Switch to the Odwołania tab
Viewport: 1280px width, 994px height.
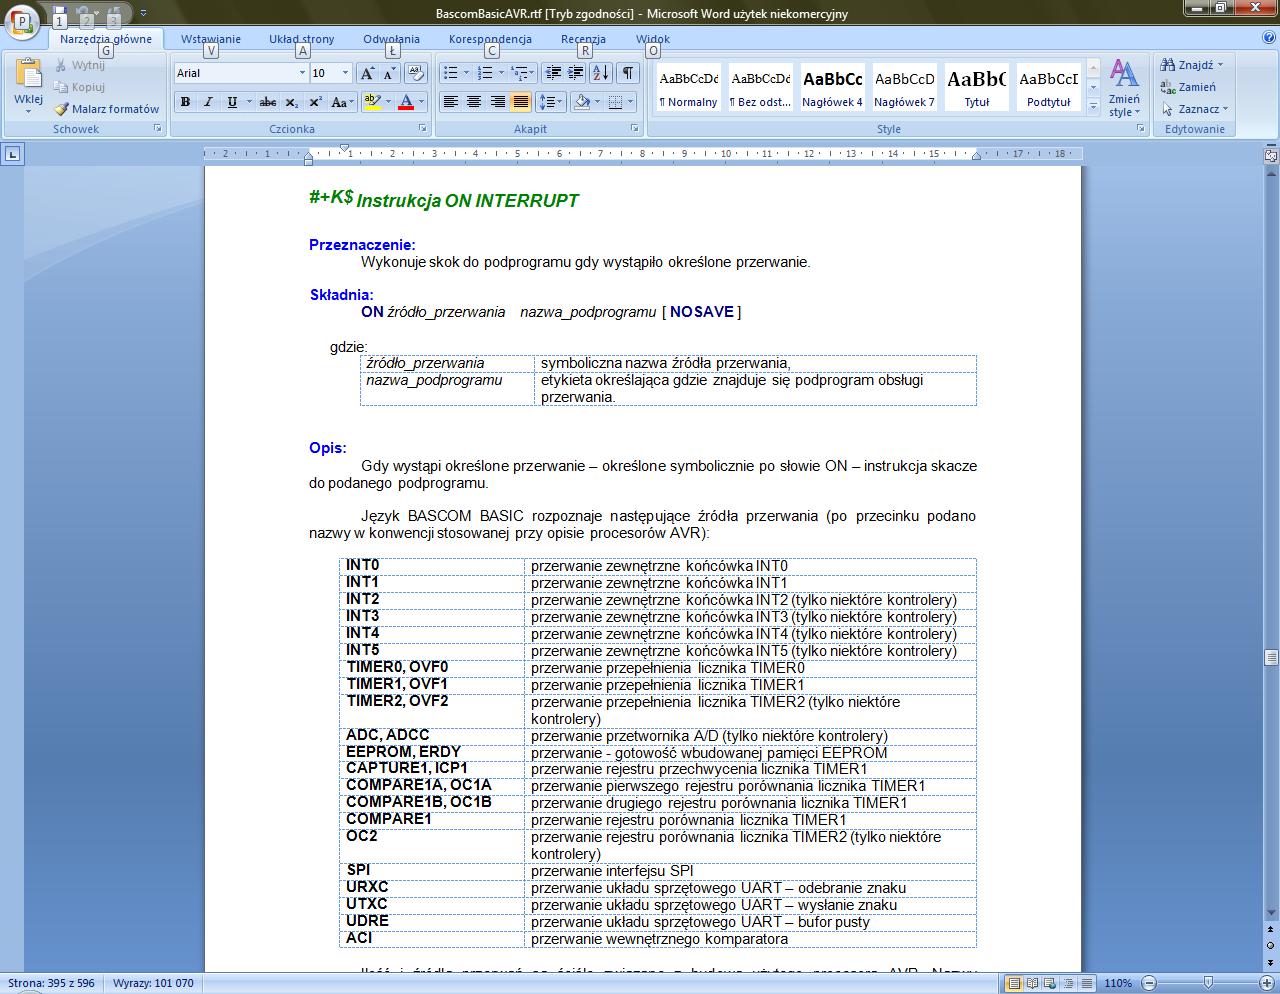click(392, 39)
